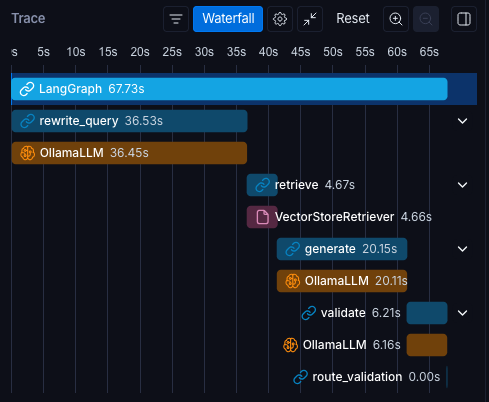
Task: Select the generate 20.15s span bar
Action: point(342,249)
